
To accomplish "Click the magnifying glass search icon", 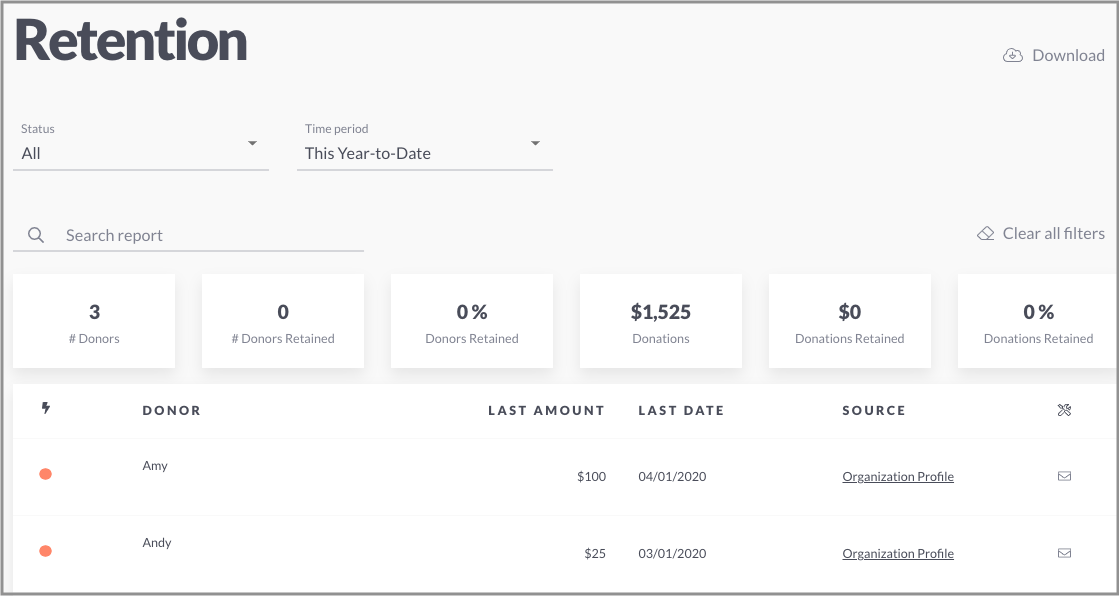I will 36,235.
